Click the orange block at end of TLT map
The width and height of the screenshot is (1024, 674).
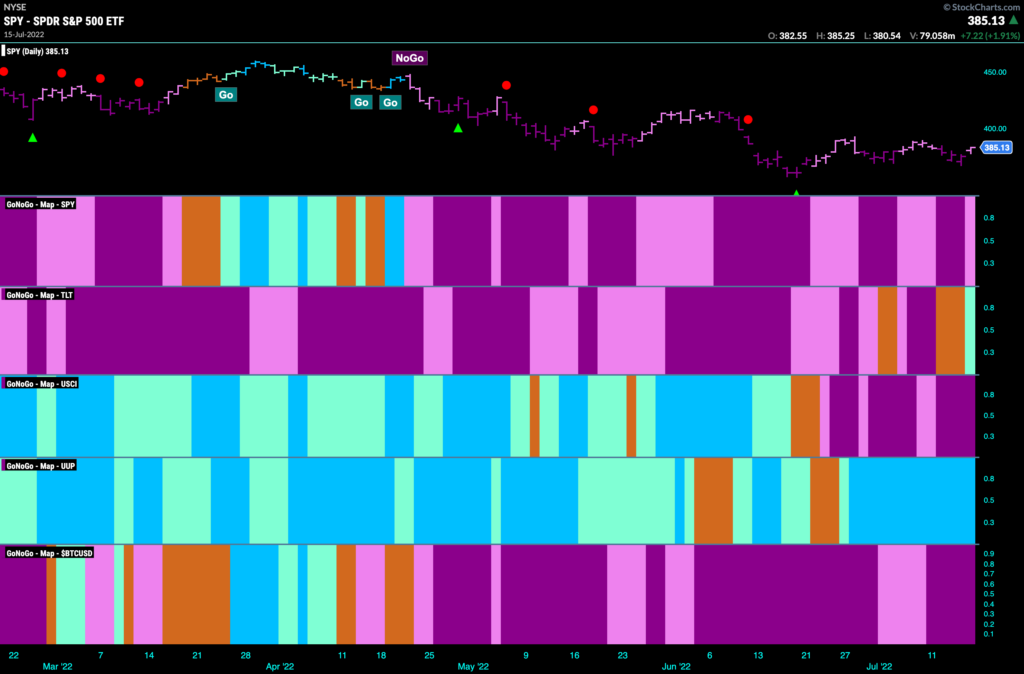[x=950, y=330]
